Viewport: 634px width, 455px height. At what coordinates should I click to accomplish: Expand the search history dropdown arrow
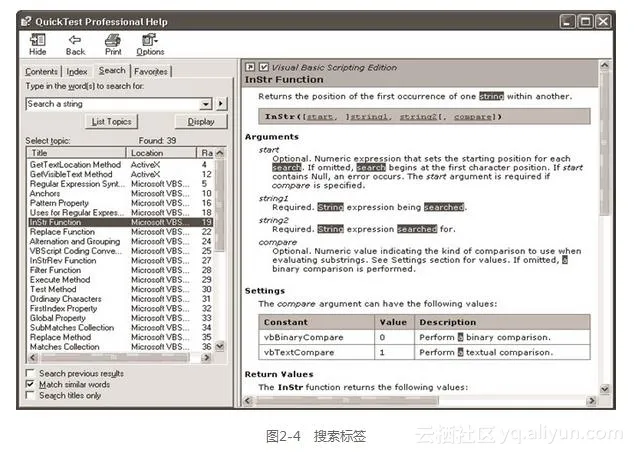pyautogui.click(x=206, y=104)
